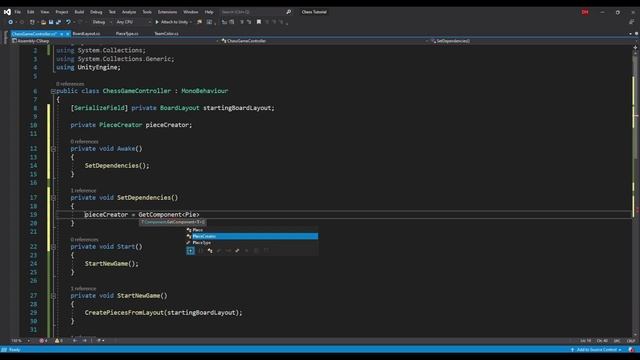Select PieceCreator in the IntelliSense list

click(252, 236)
